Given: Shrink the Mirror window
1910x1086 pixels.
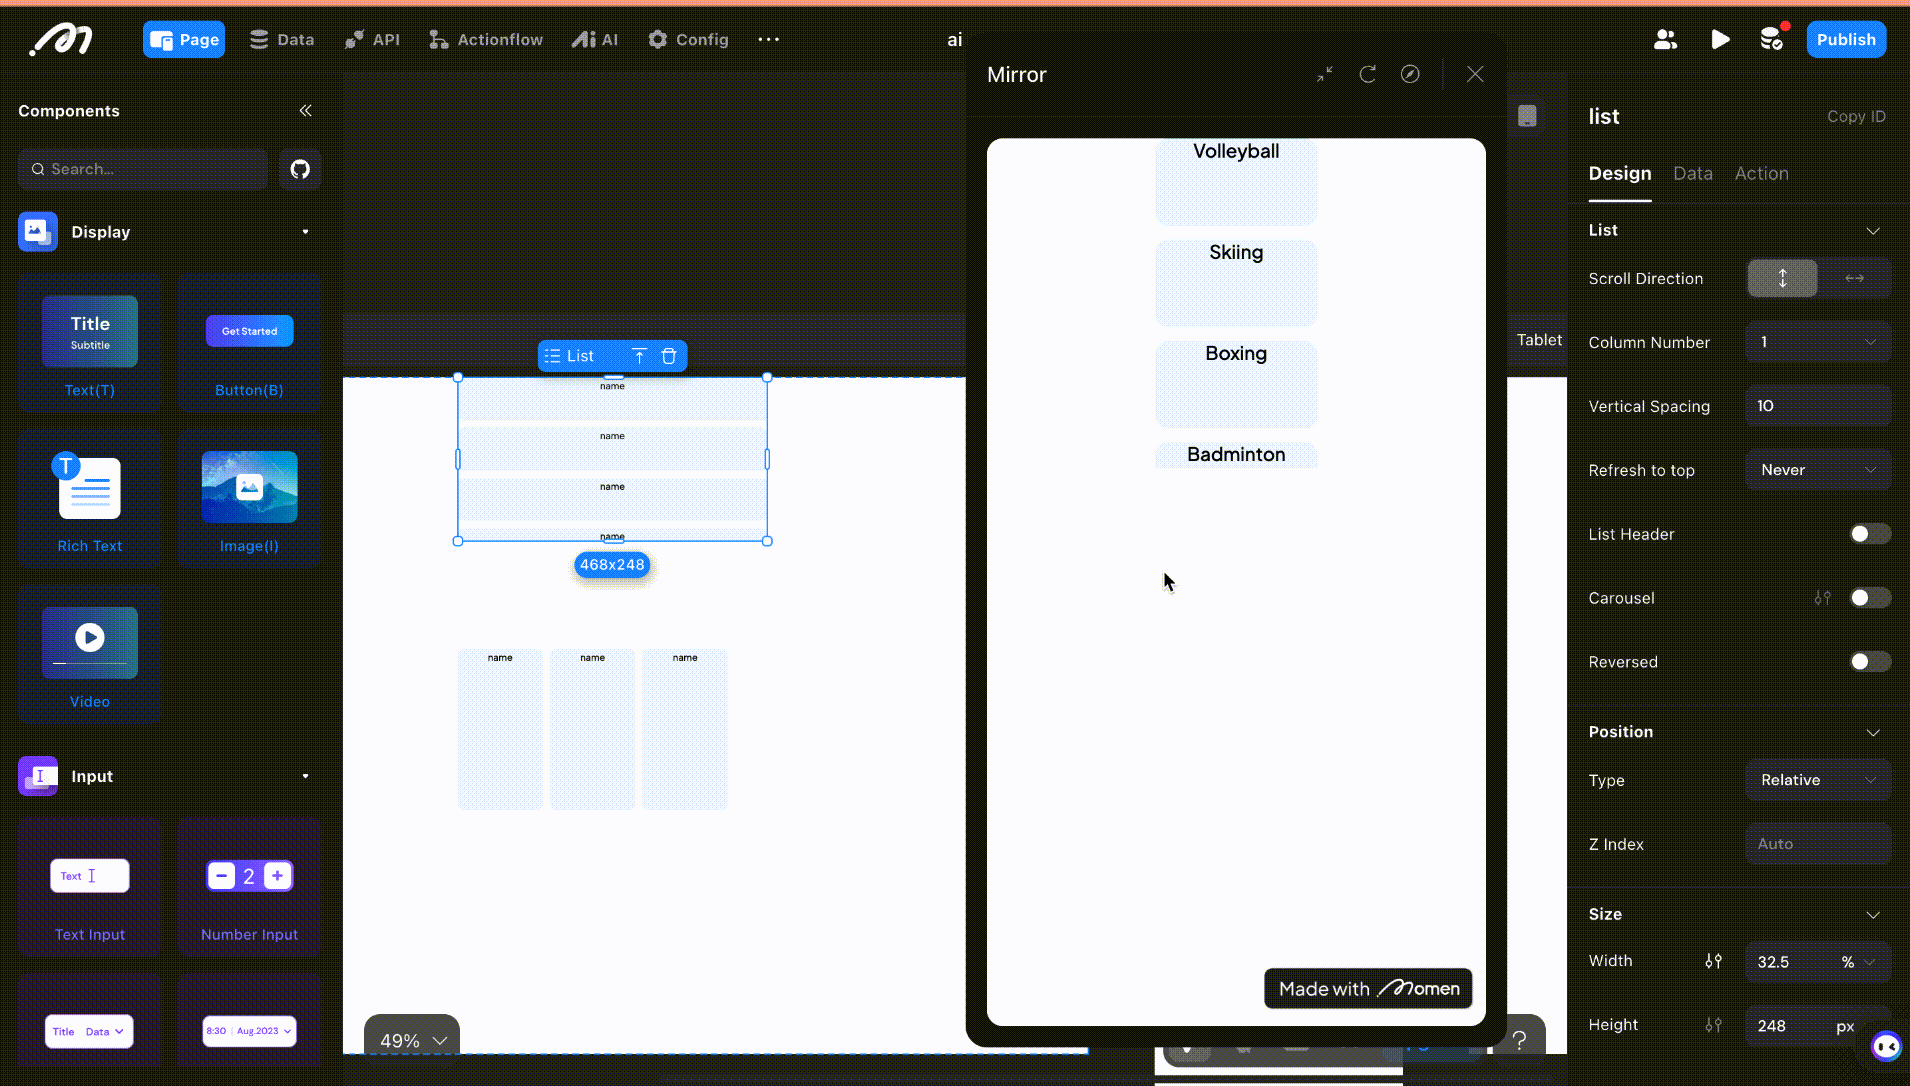Looking at the screenshot, I should point(1325,75).
